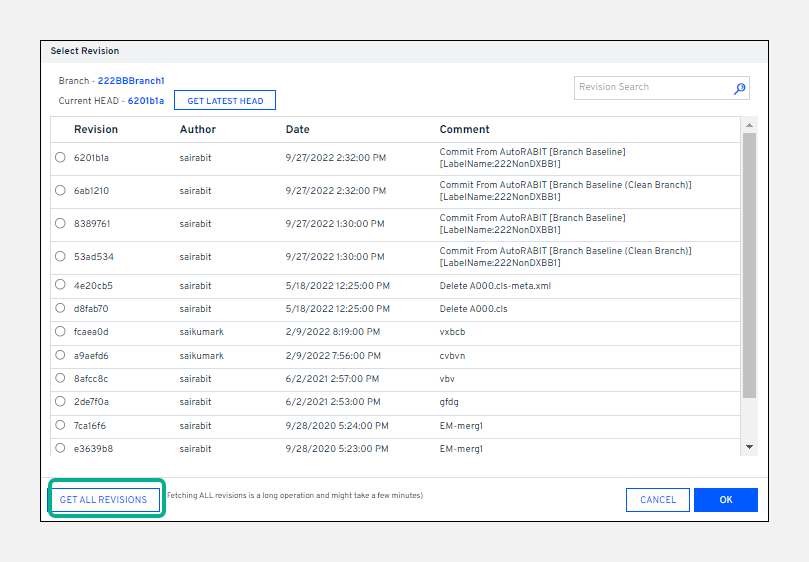The height and width of the screenshot is (562, 809).
Task: Open the 222BBBranch1 branch link
Action: point(131,81)
